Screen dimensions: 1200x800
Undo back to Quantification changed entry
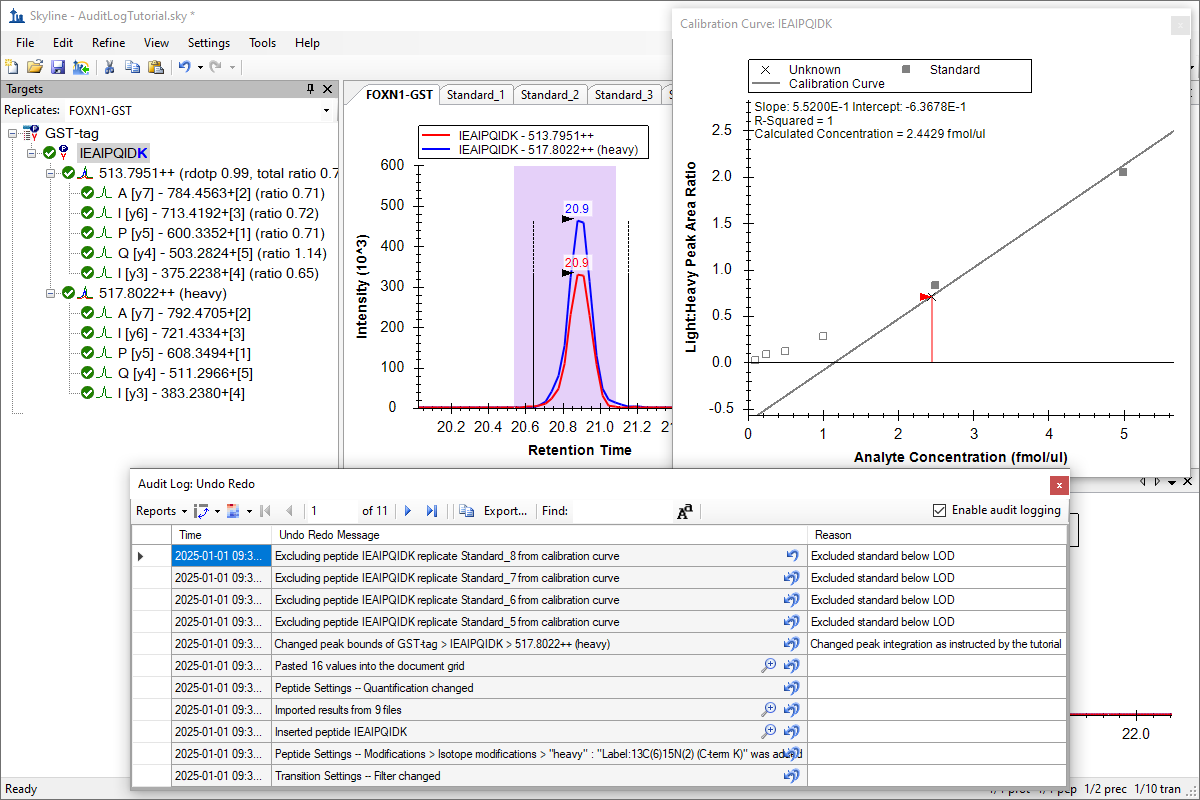(793, 688)
